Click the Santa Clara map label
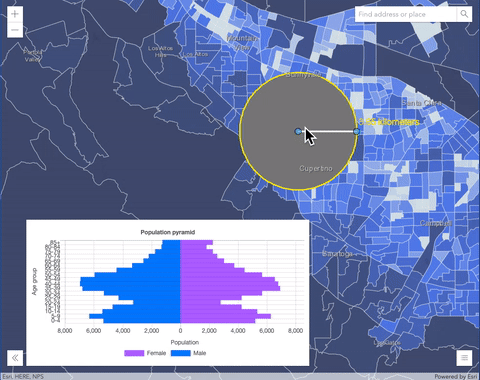480x380 pixels. pos(422,103)
